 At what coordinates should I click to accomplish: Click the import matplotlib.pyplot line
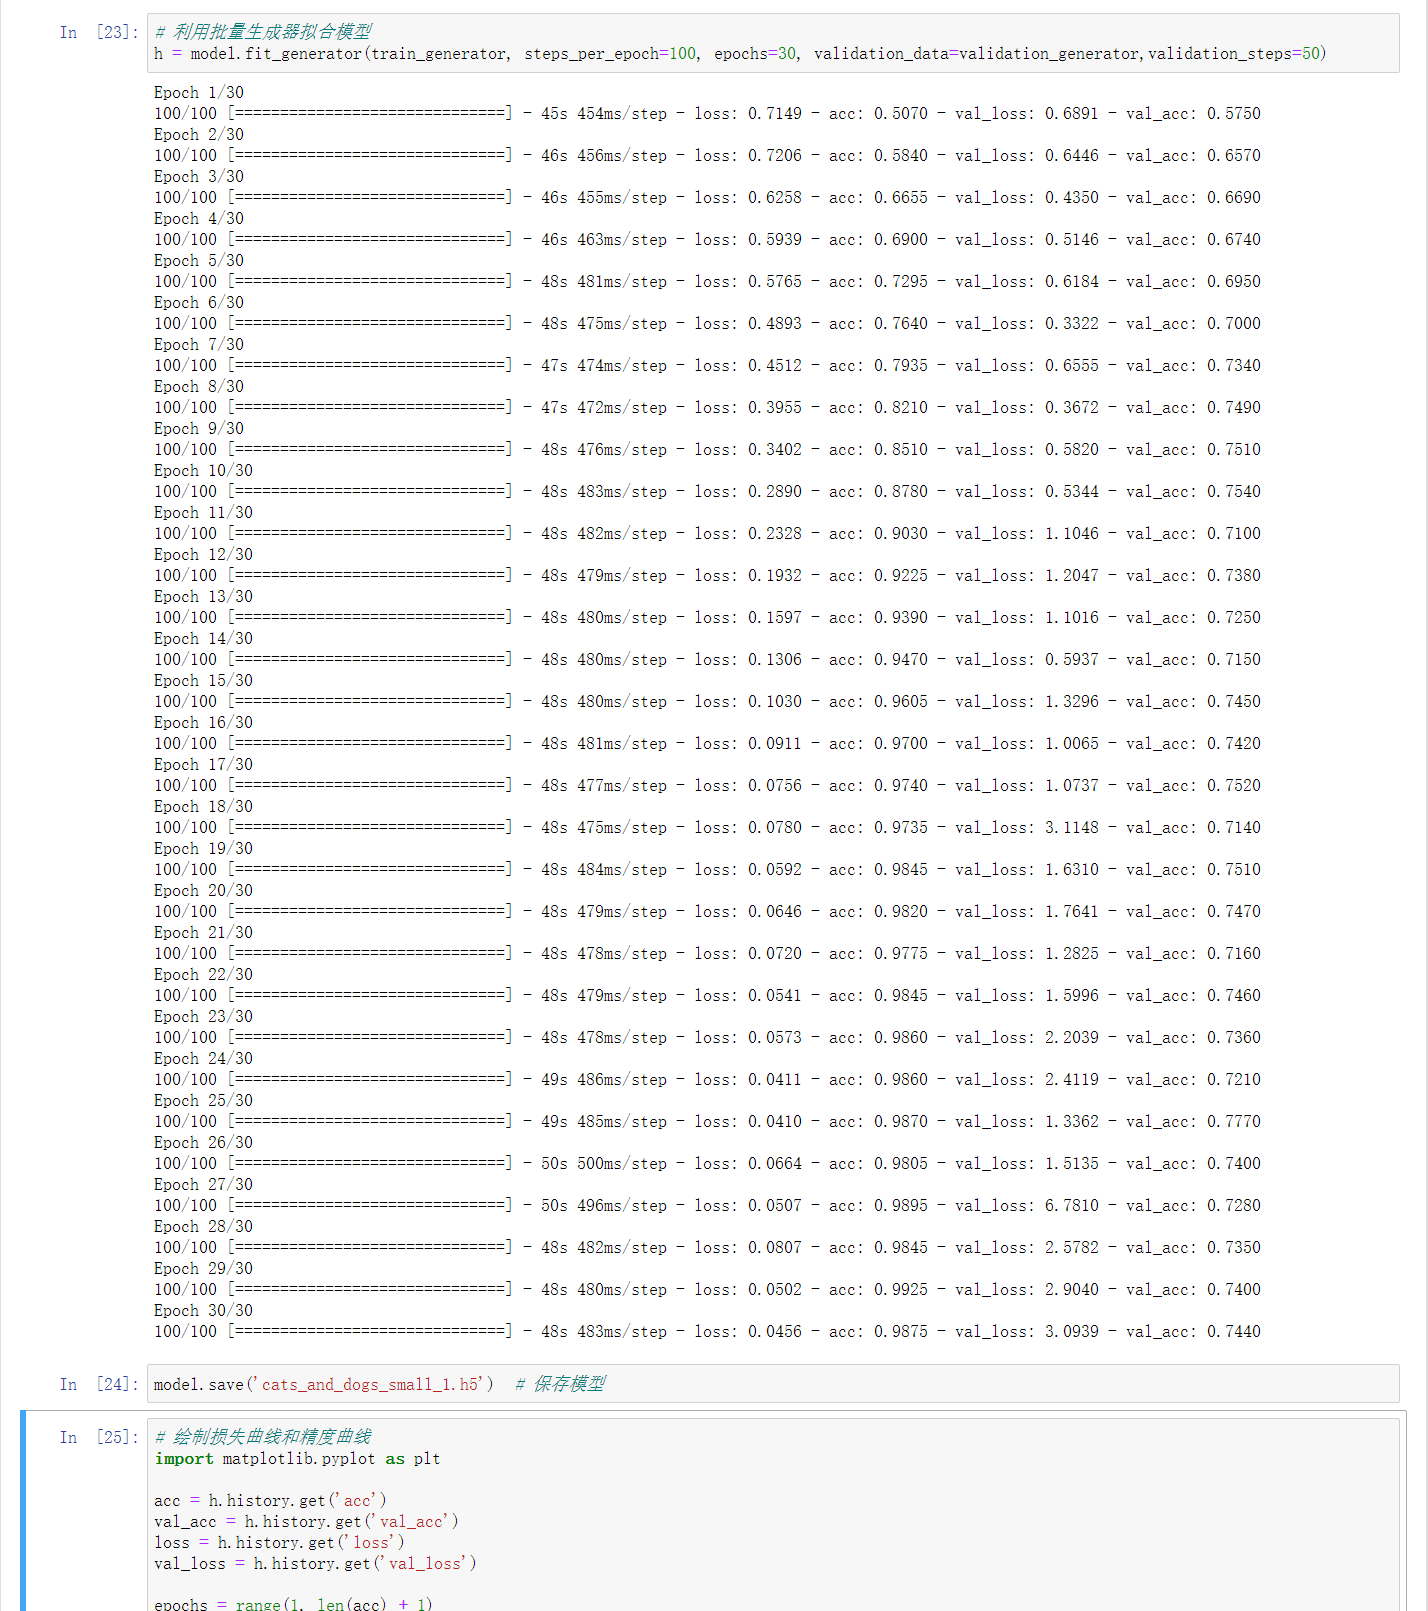tap(297, 1459)
